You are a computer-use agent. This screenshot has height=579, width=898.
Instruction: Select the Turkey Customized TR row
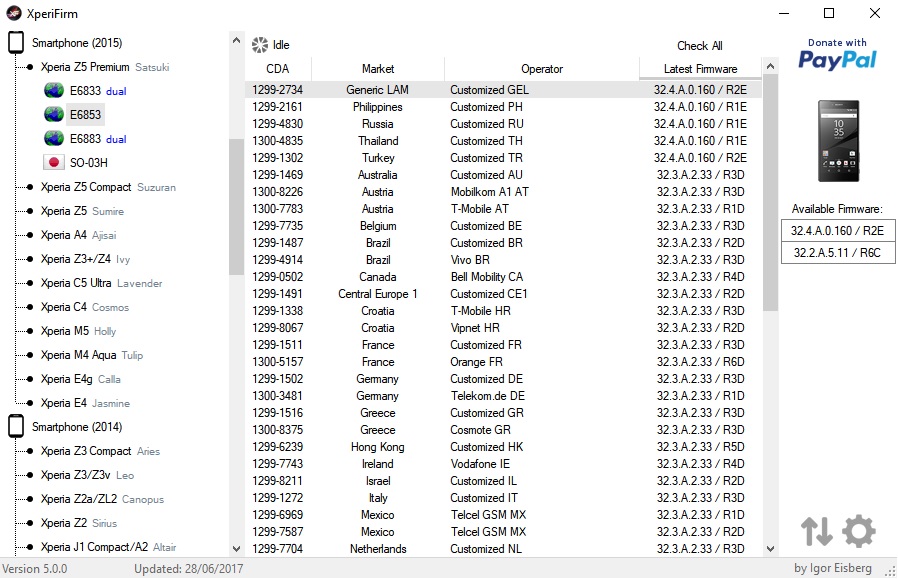pyautogui.click(x=504, y=158)
